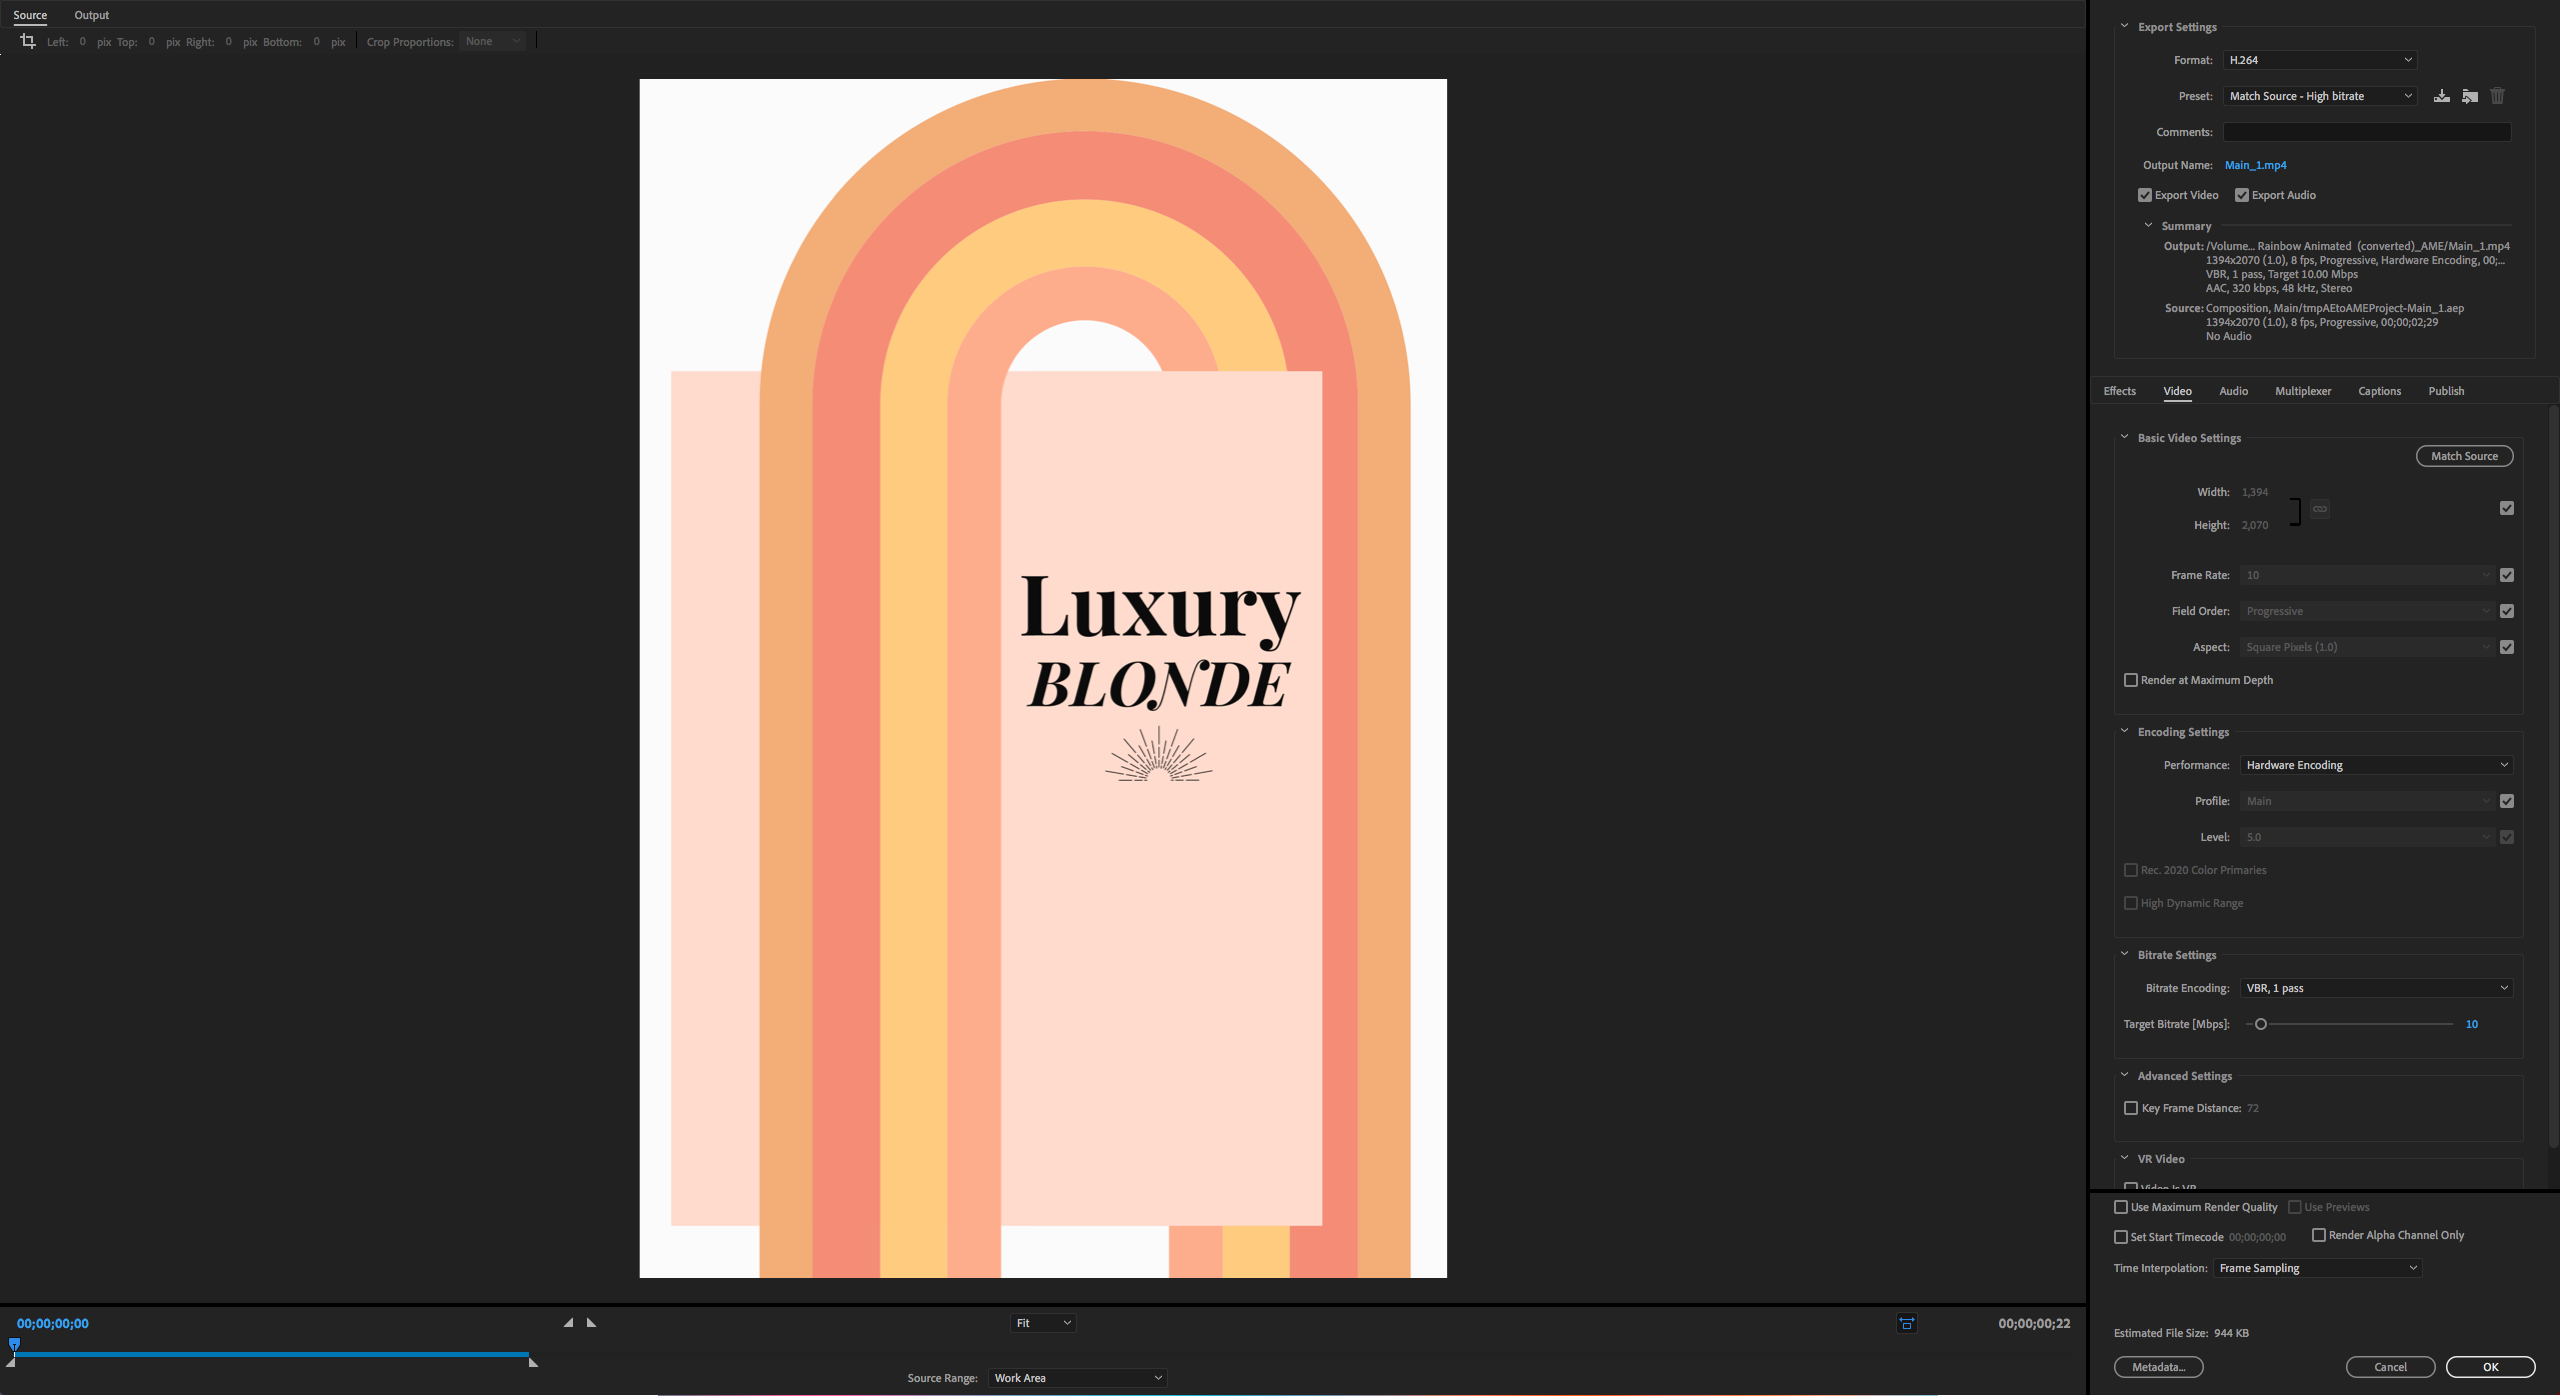Open the Video tab
Viewport: 2560px width, 1396px height.
pyautogui.click(x=2177, y=391)
